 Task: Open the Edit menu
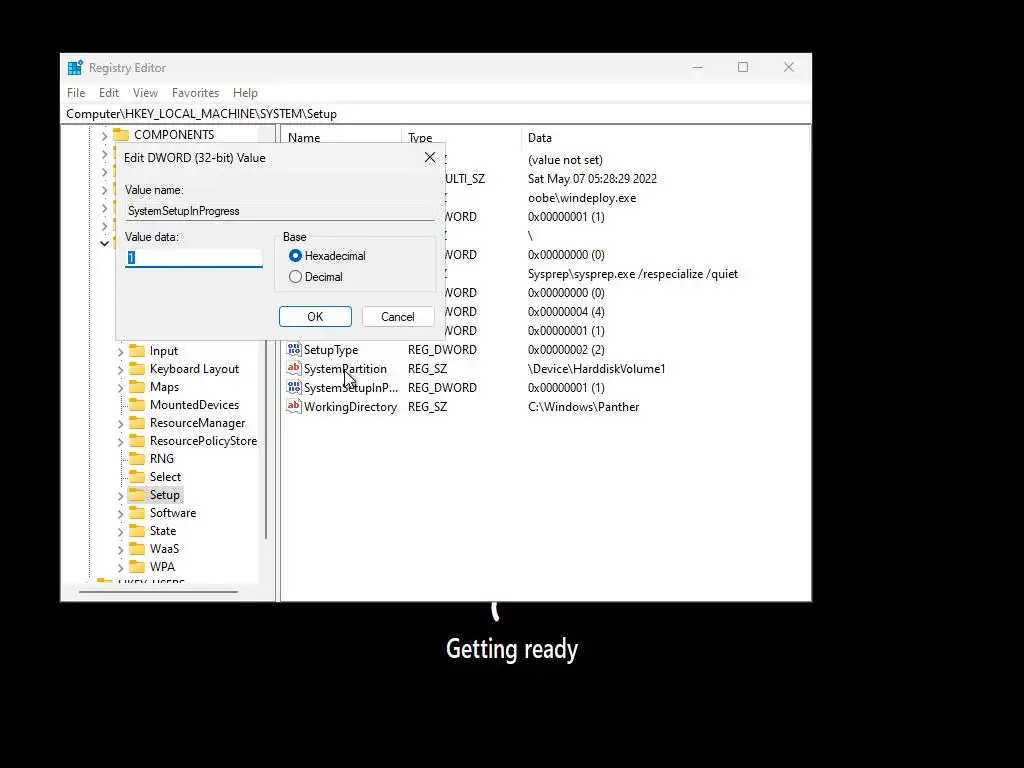(x=108, y=93)
